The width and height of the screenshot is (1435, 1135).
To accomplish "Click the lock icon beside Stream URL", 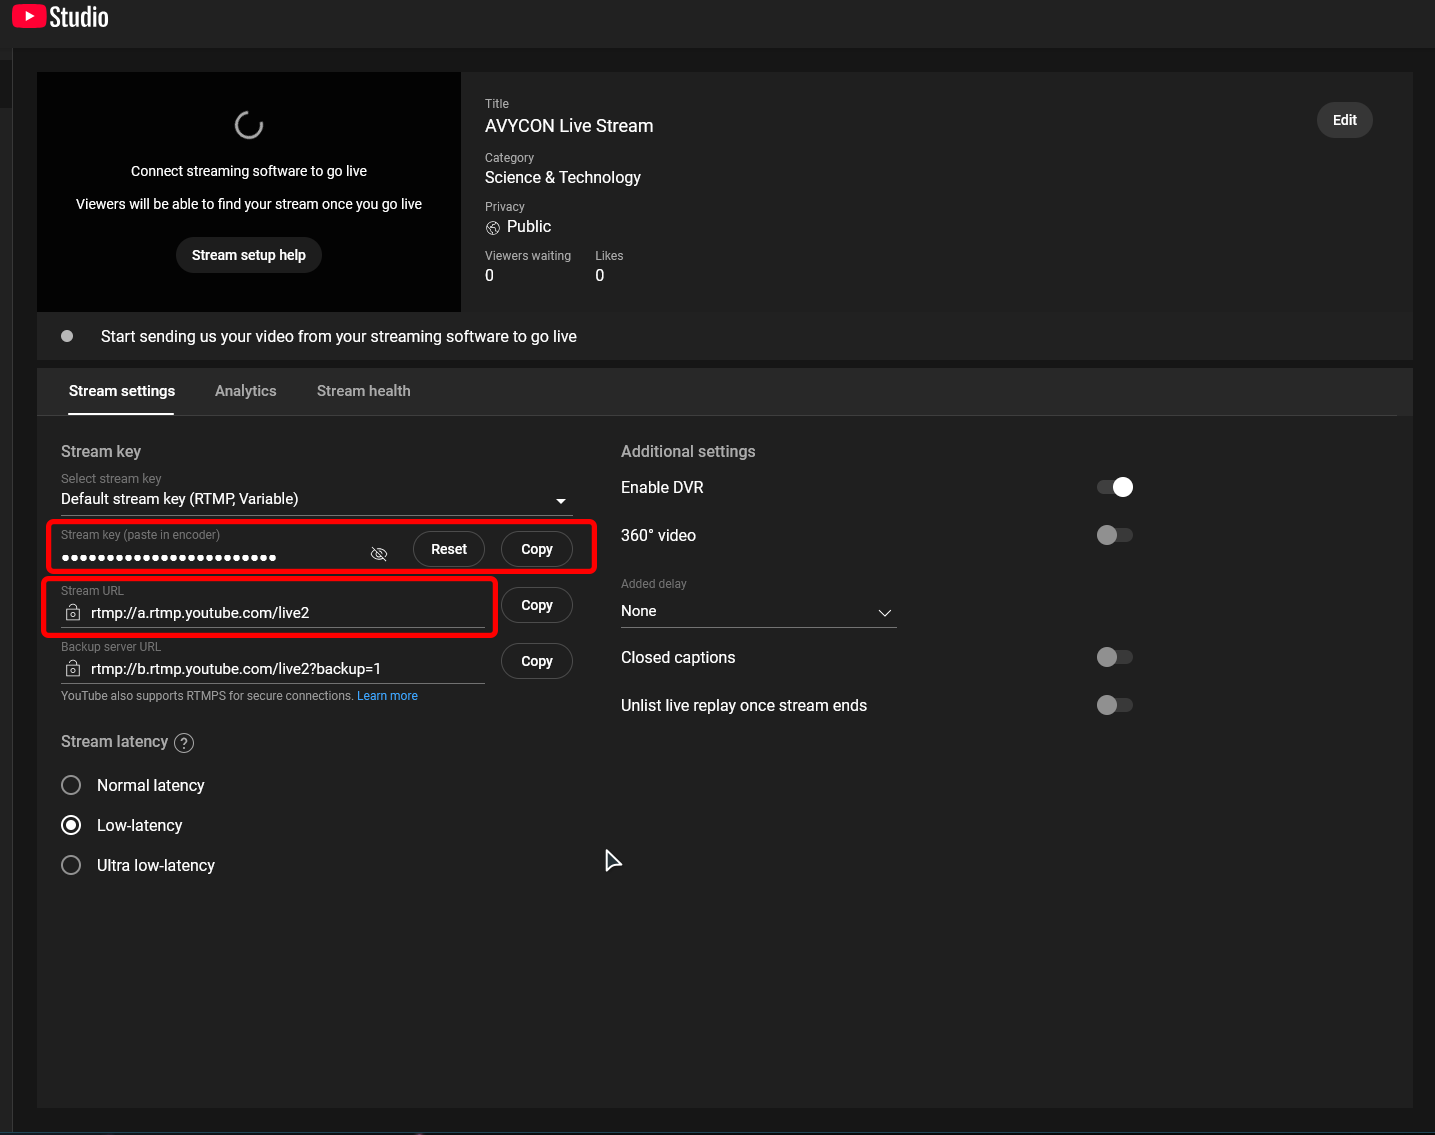I will (x=73, y=612).
